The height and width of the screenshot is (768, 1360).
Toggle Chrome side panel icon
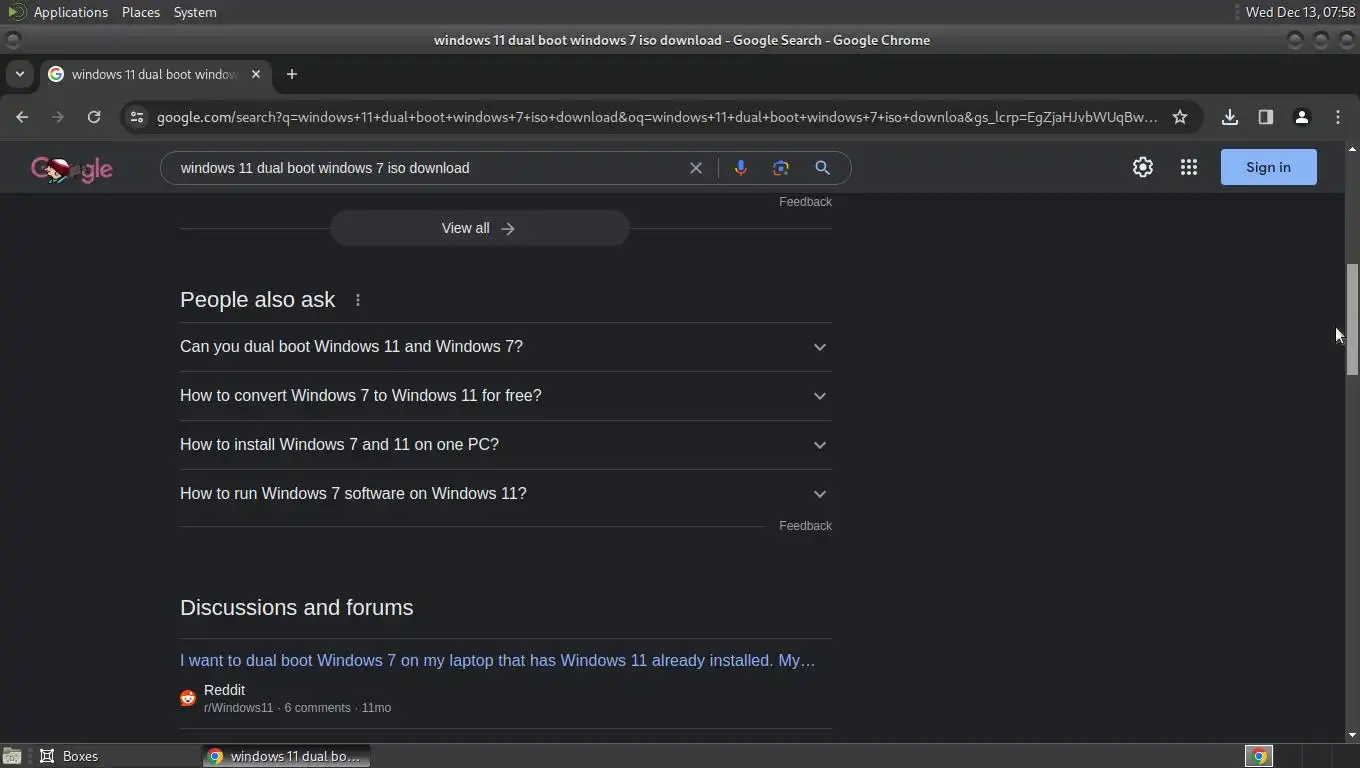pyautogui.click(x=1266, y=117)
